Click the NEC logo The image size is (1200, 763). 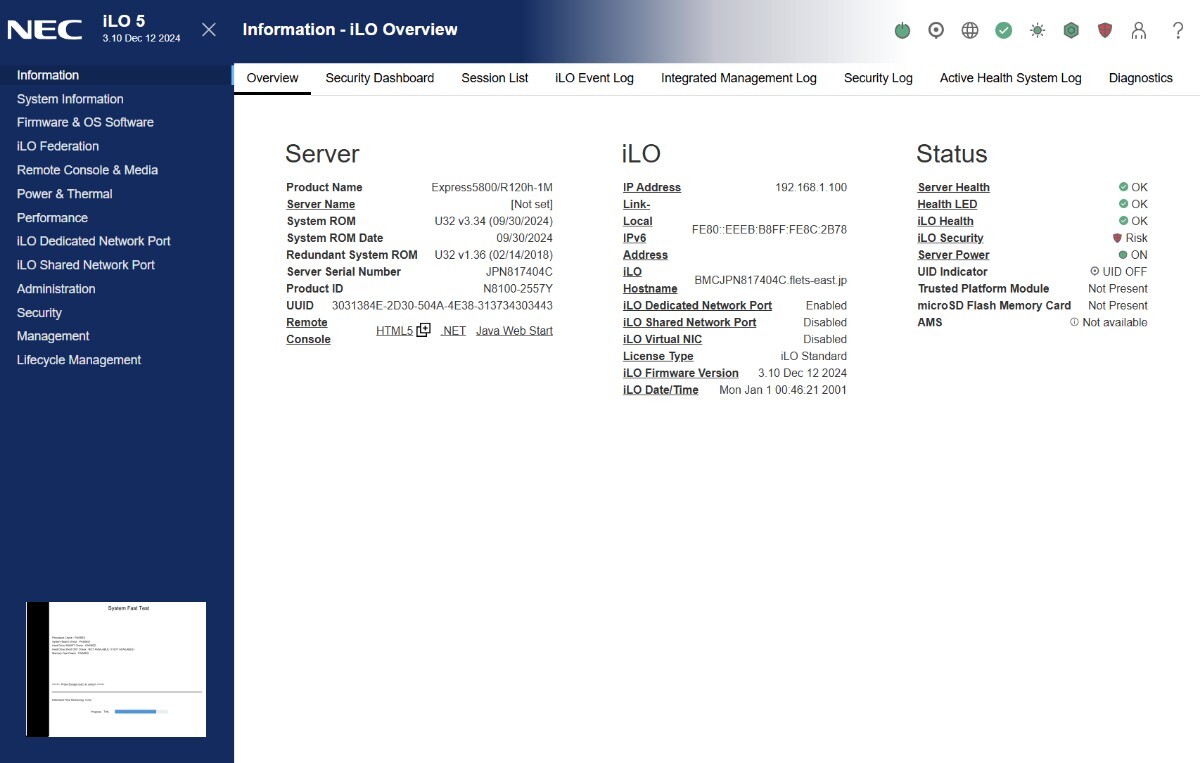pos(45,30)
